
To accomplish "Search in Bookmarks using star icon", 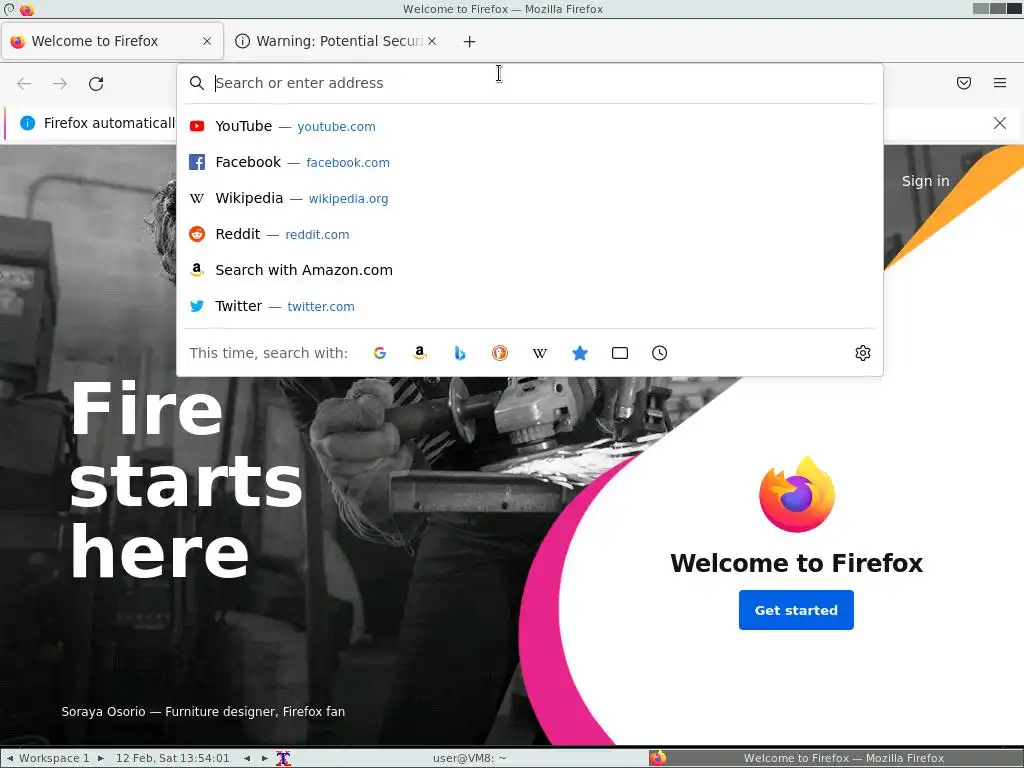I will [x=580, y=353].
